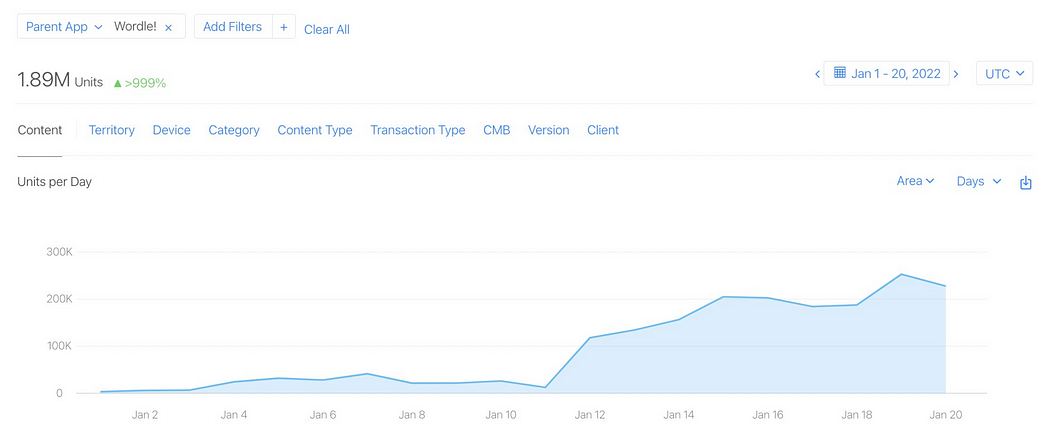Viewport: 1050px width, 441px height.
Task: Click the Add Filters button
Action: 232,27
